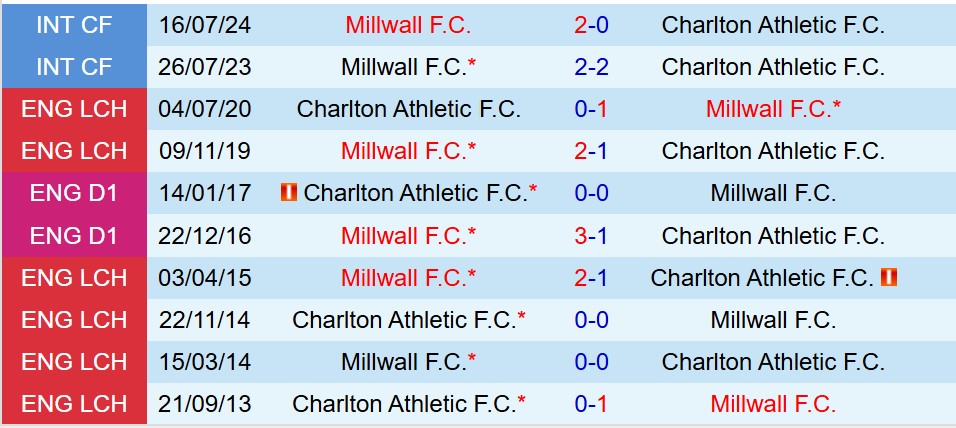Viewport: 956px width, 428px height.
Task: Click ENG D1 label for 14/01/17 match
Action: (74, 193)
